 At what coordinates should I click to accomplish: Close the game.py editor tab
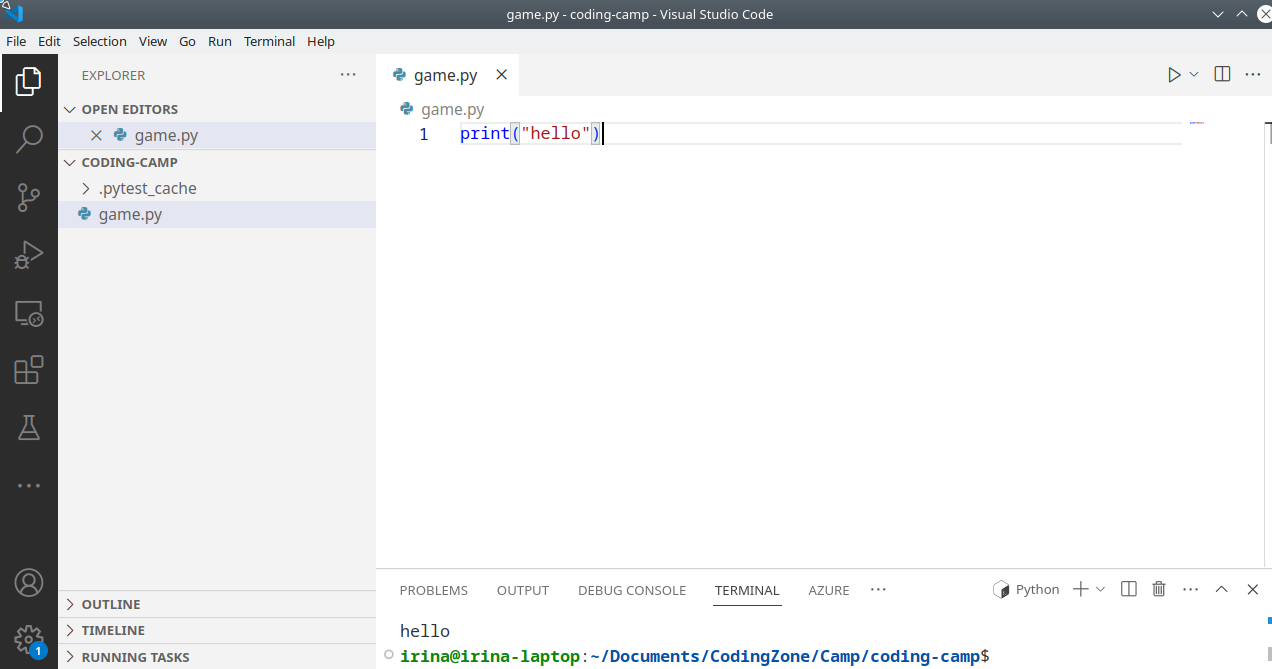point(502,75)
